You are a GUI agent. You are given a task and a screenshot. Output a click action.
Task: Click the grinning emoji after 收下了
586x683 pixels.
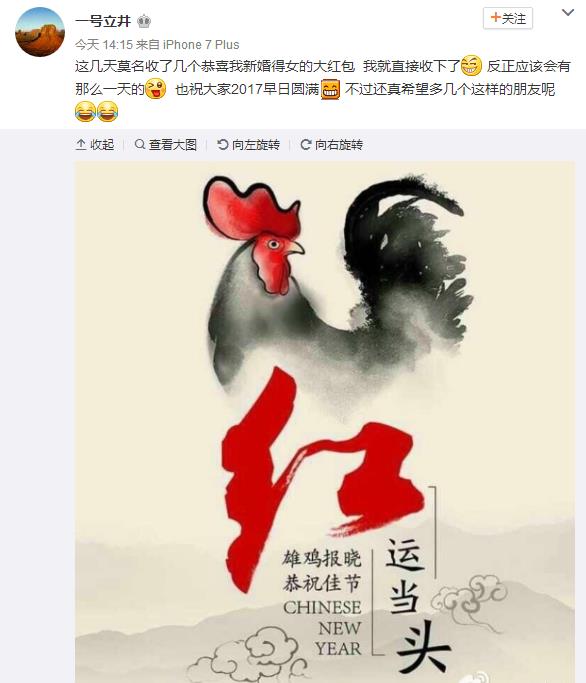(471, 66)
